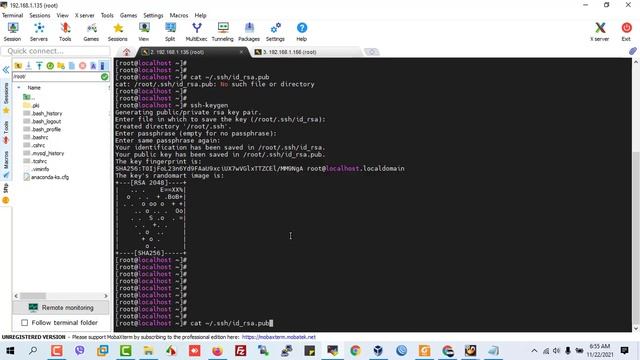The height and width of the screenshot is (360, 640).
Task: Open the MultiExec toolbar icon
Action: point(196,32)
